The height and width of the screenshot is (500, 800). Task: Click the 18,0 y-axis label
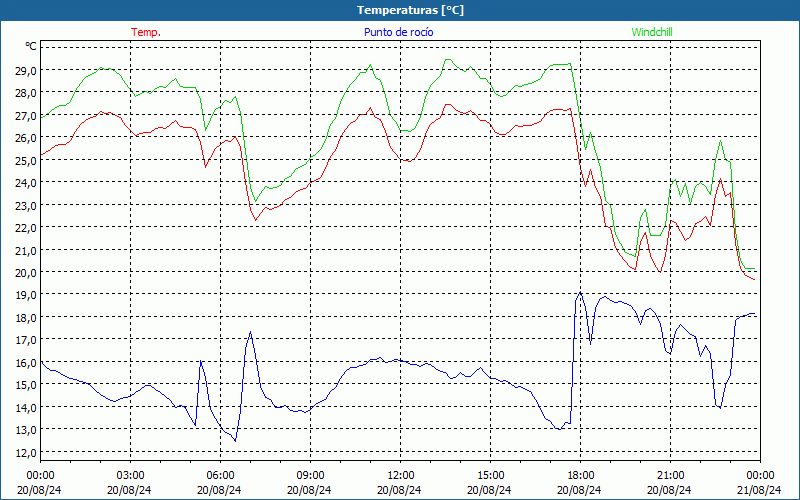[26, 317]
